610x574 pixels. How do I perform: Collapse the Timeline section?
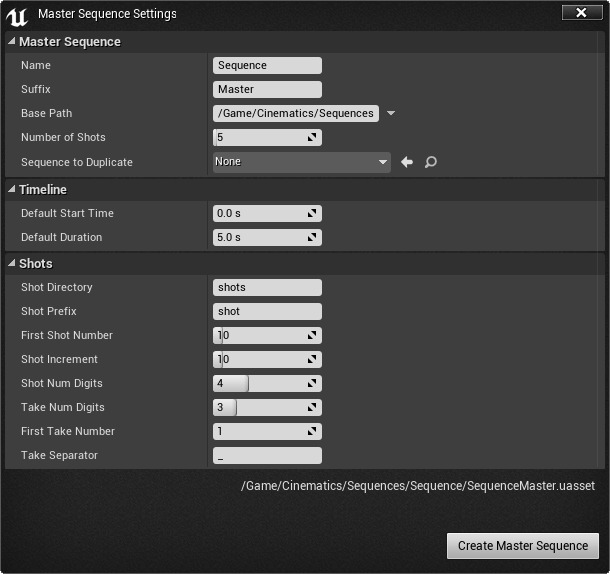(12, 189)
